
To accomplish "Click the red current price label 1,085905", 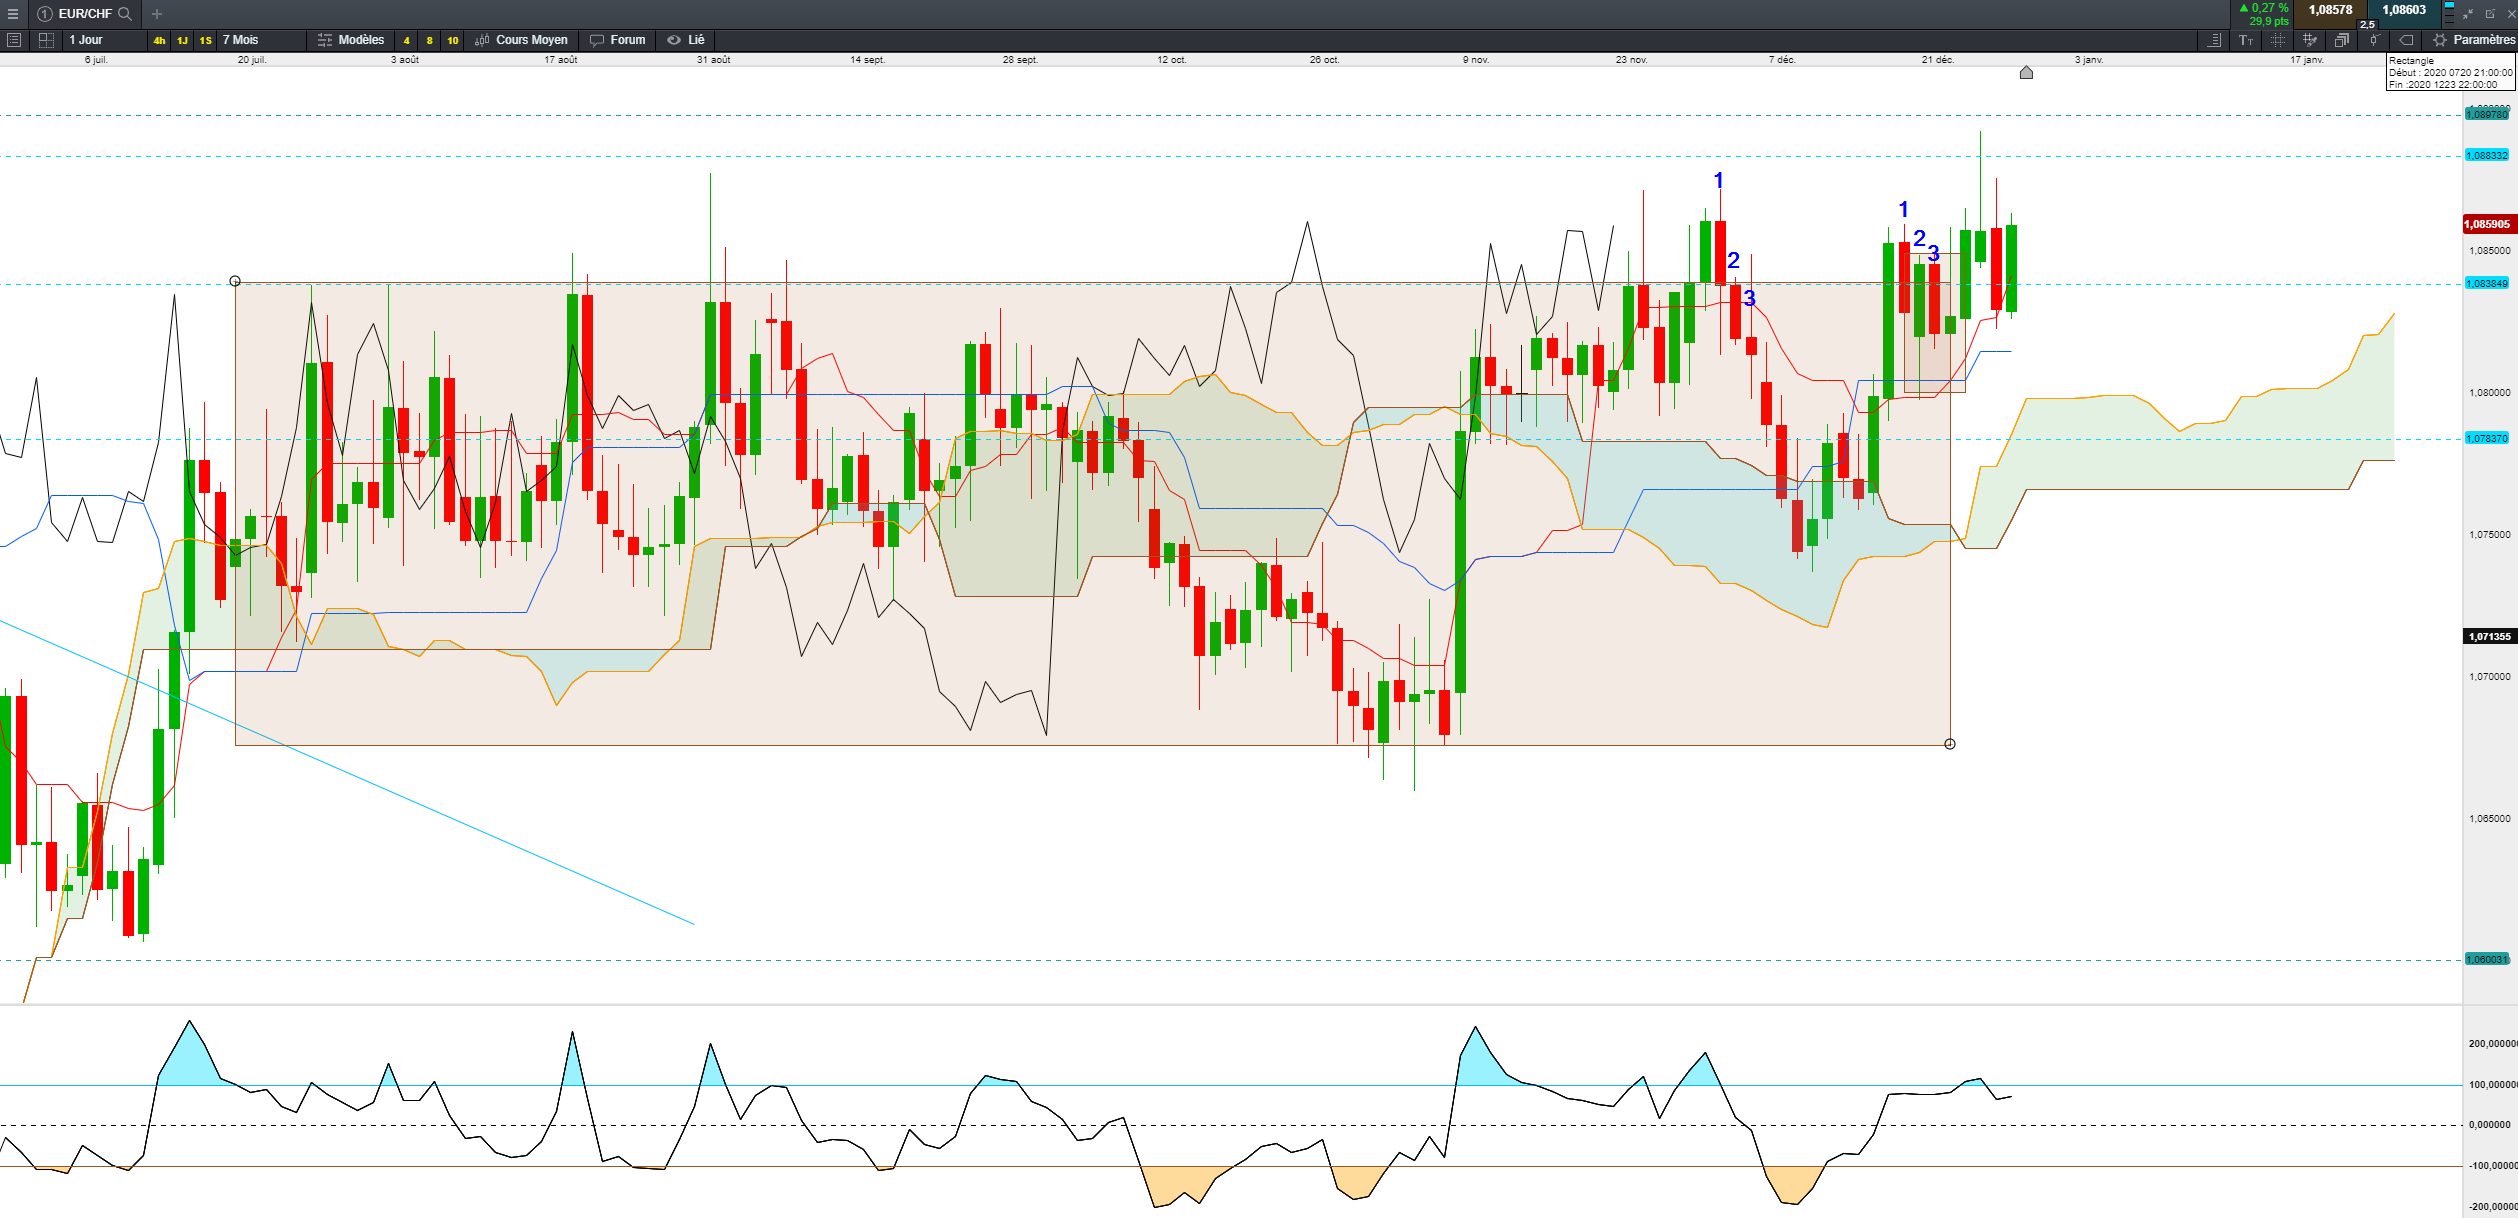I will point(2488,224).
